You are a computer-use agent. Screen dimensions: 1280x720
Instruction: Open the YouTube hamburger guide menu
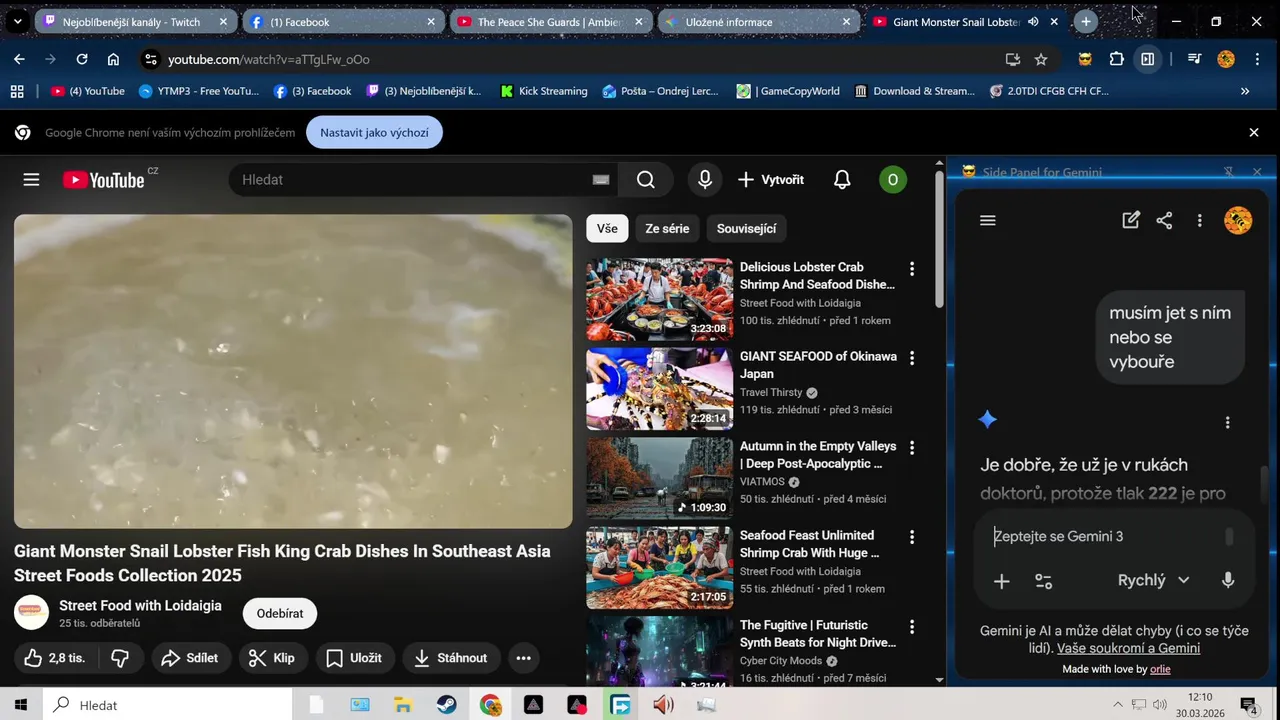31,180
